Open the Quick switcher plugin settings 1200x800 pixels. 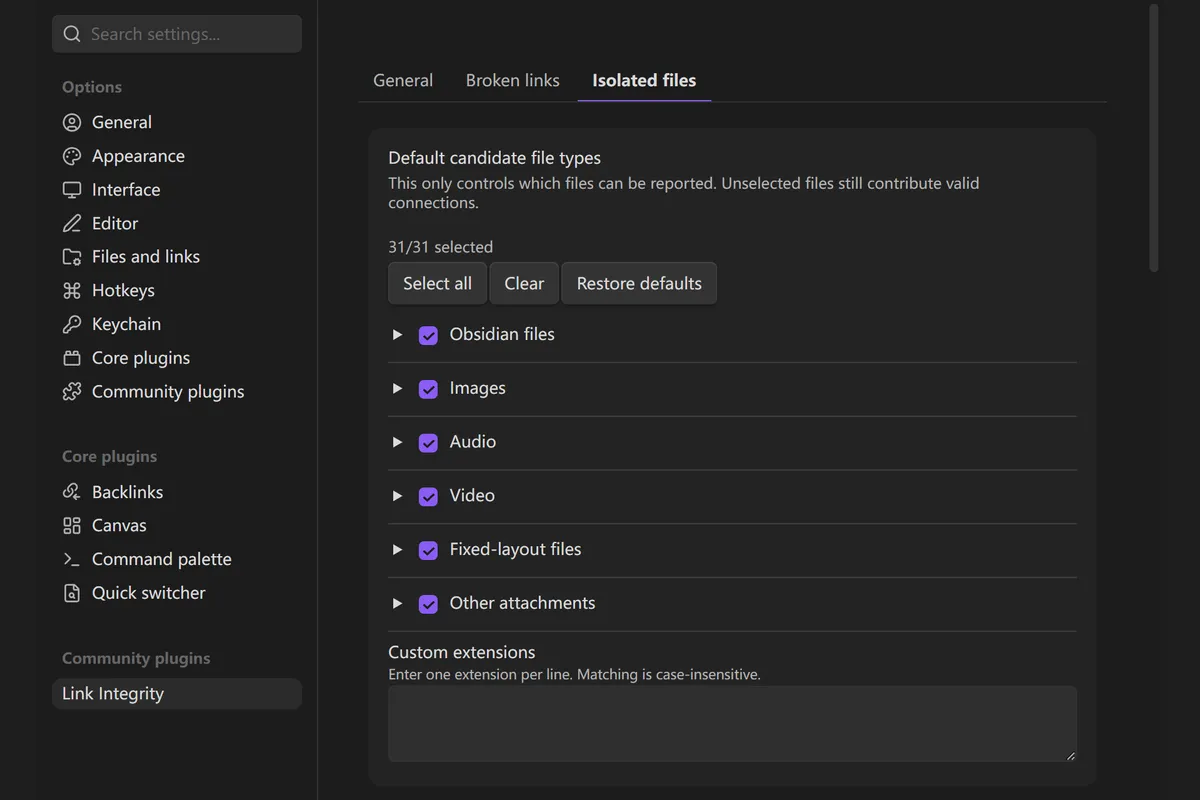tap(177, 593)
